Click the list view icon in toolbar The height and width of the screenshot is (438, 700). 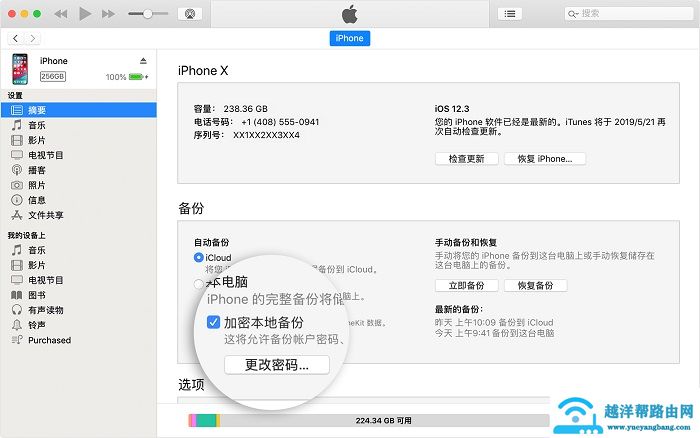click(x=511, y=14)
